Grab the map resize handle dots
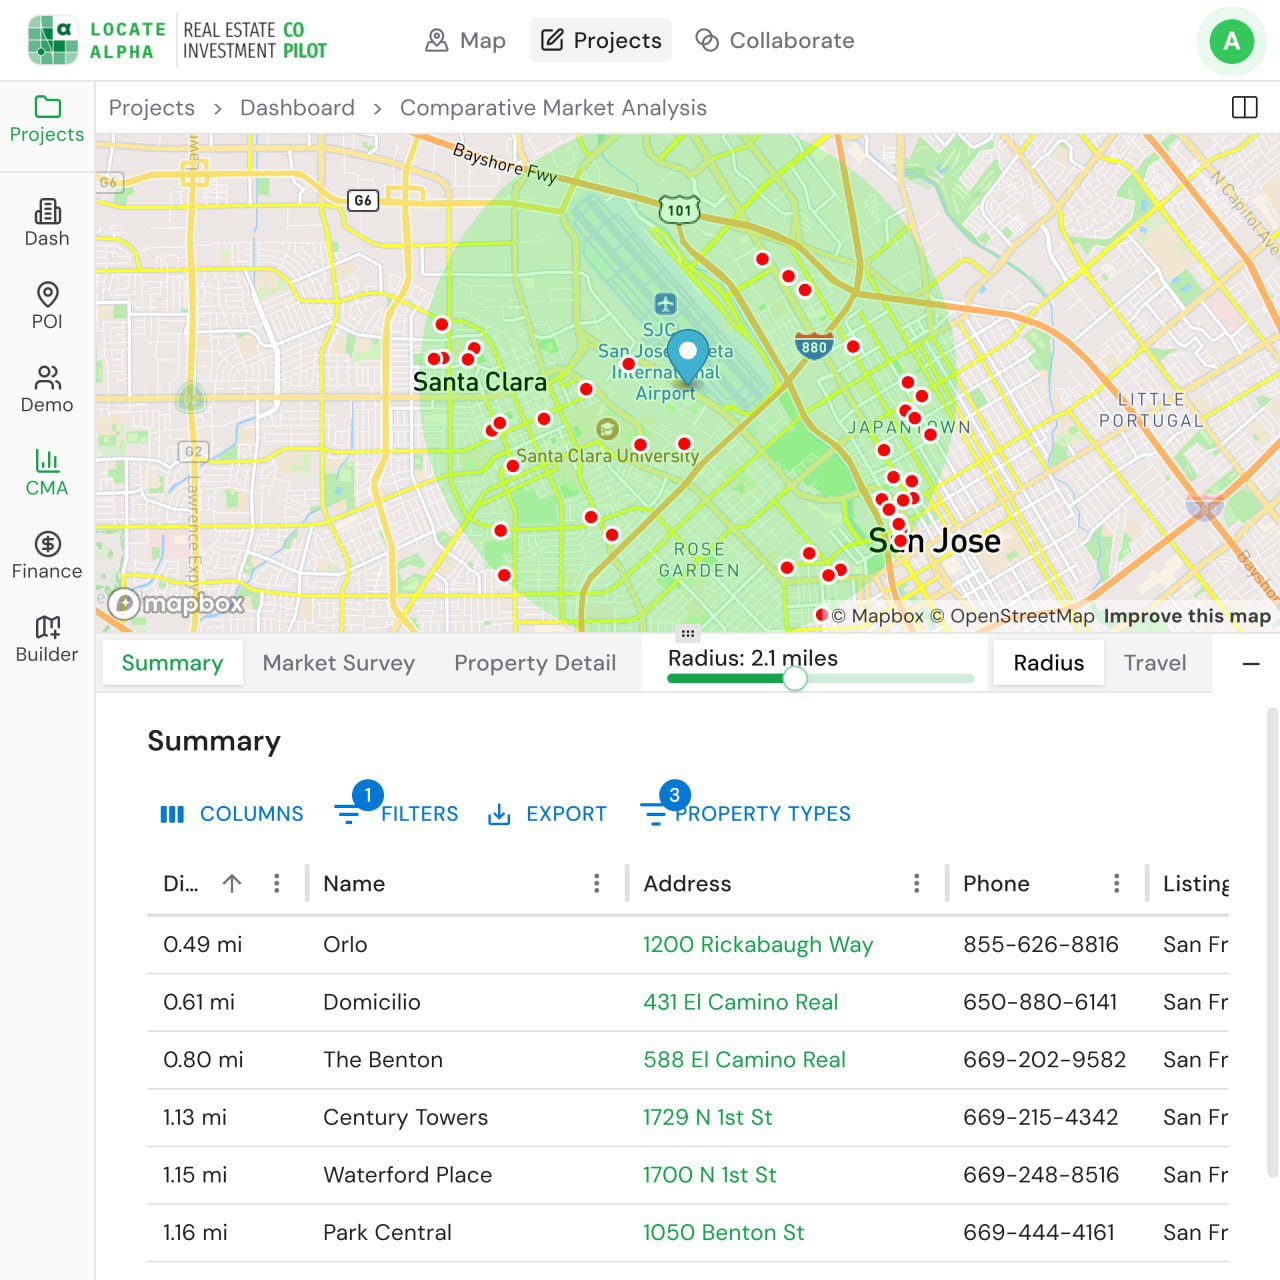 tap(687, 633)
